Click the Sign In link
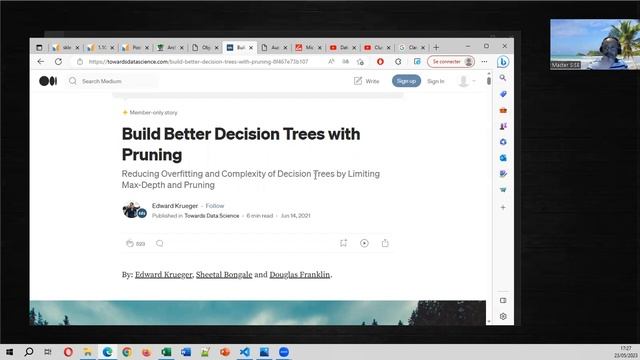Viewport: 640px width, 360px height. click(x=436, y=81)
